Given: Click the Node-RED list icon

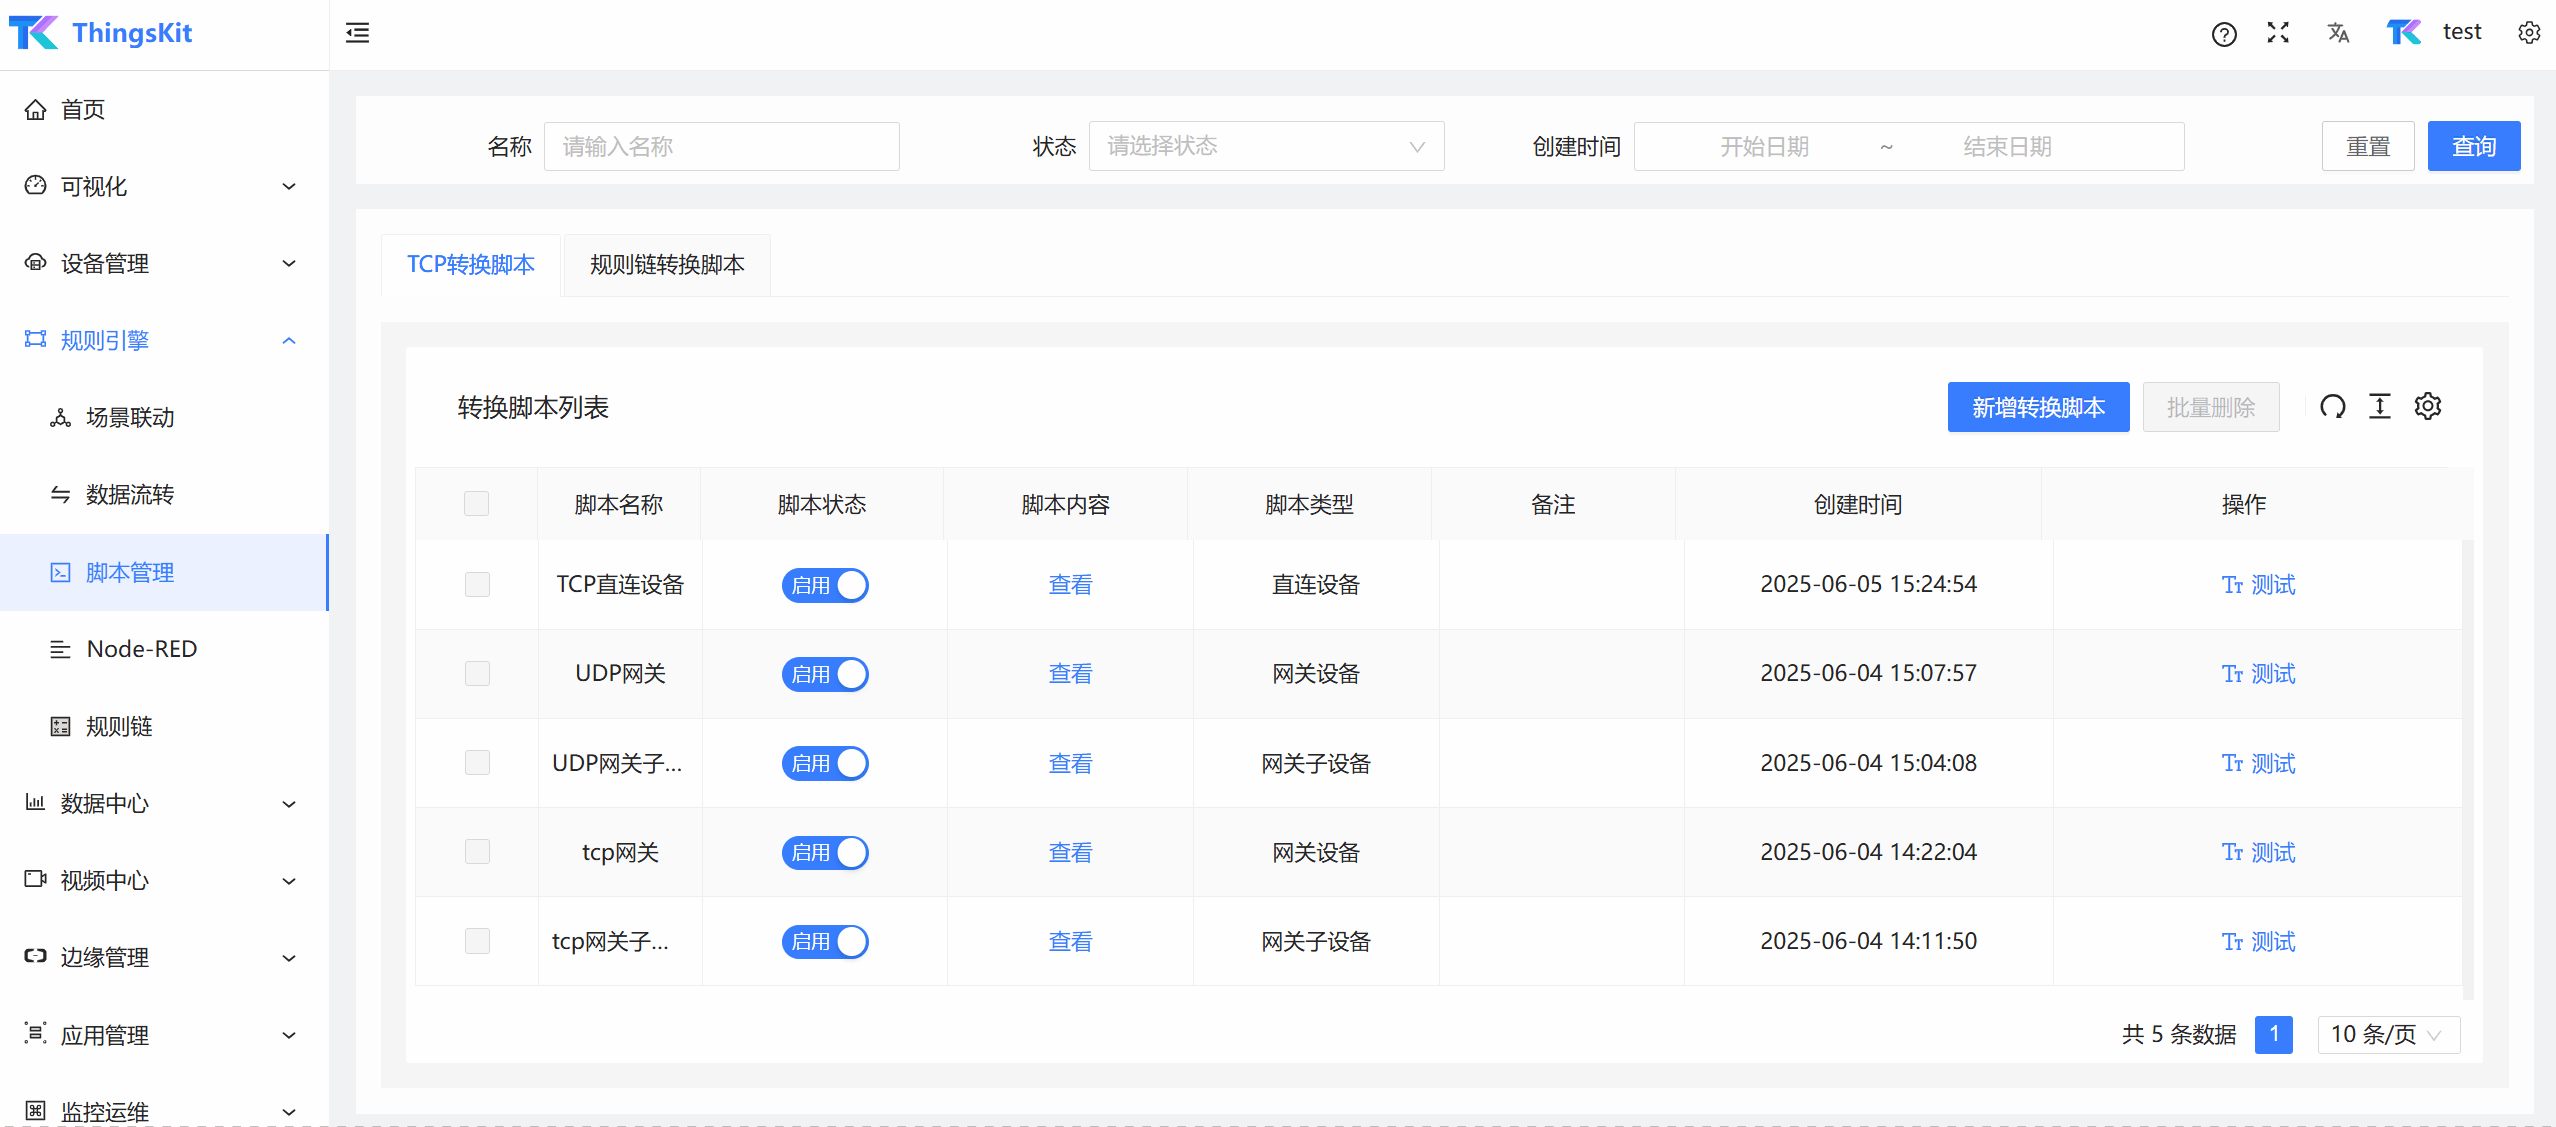Looking at the screenshot, I should click(x=61, y=649).
